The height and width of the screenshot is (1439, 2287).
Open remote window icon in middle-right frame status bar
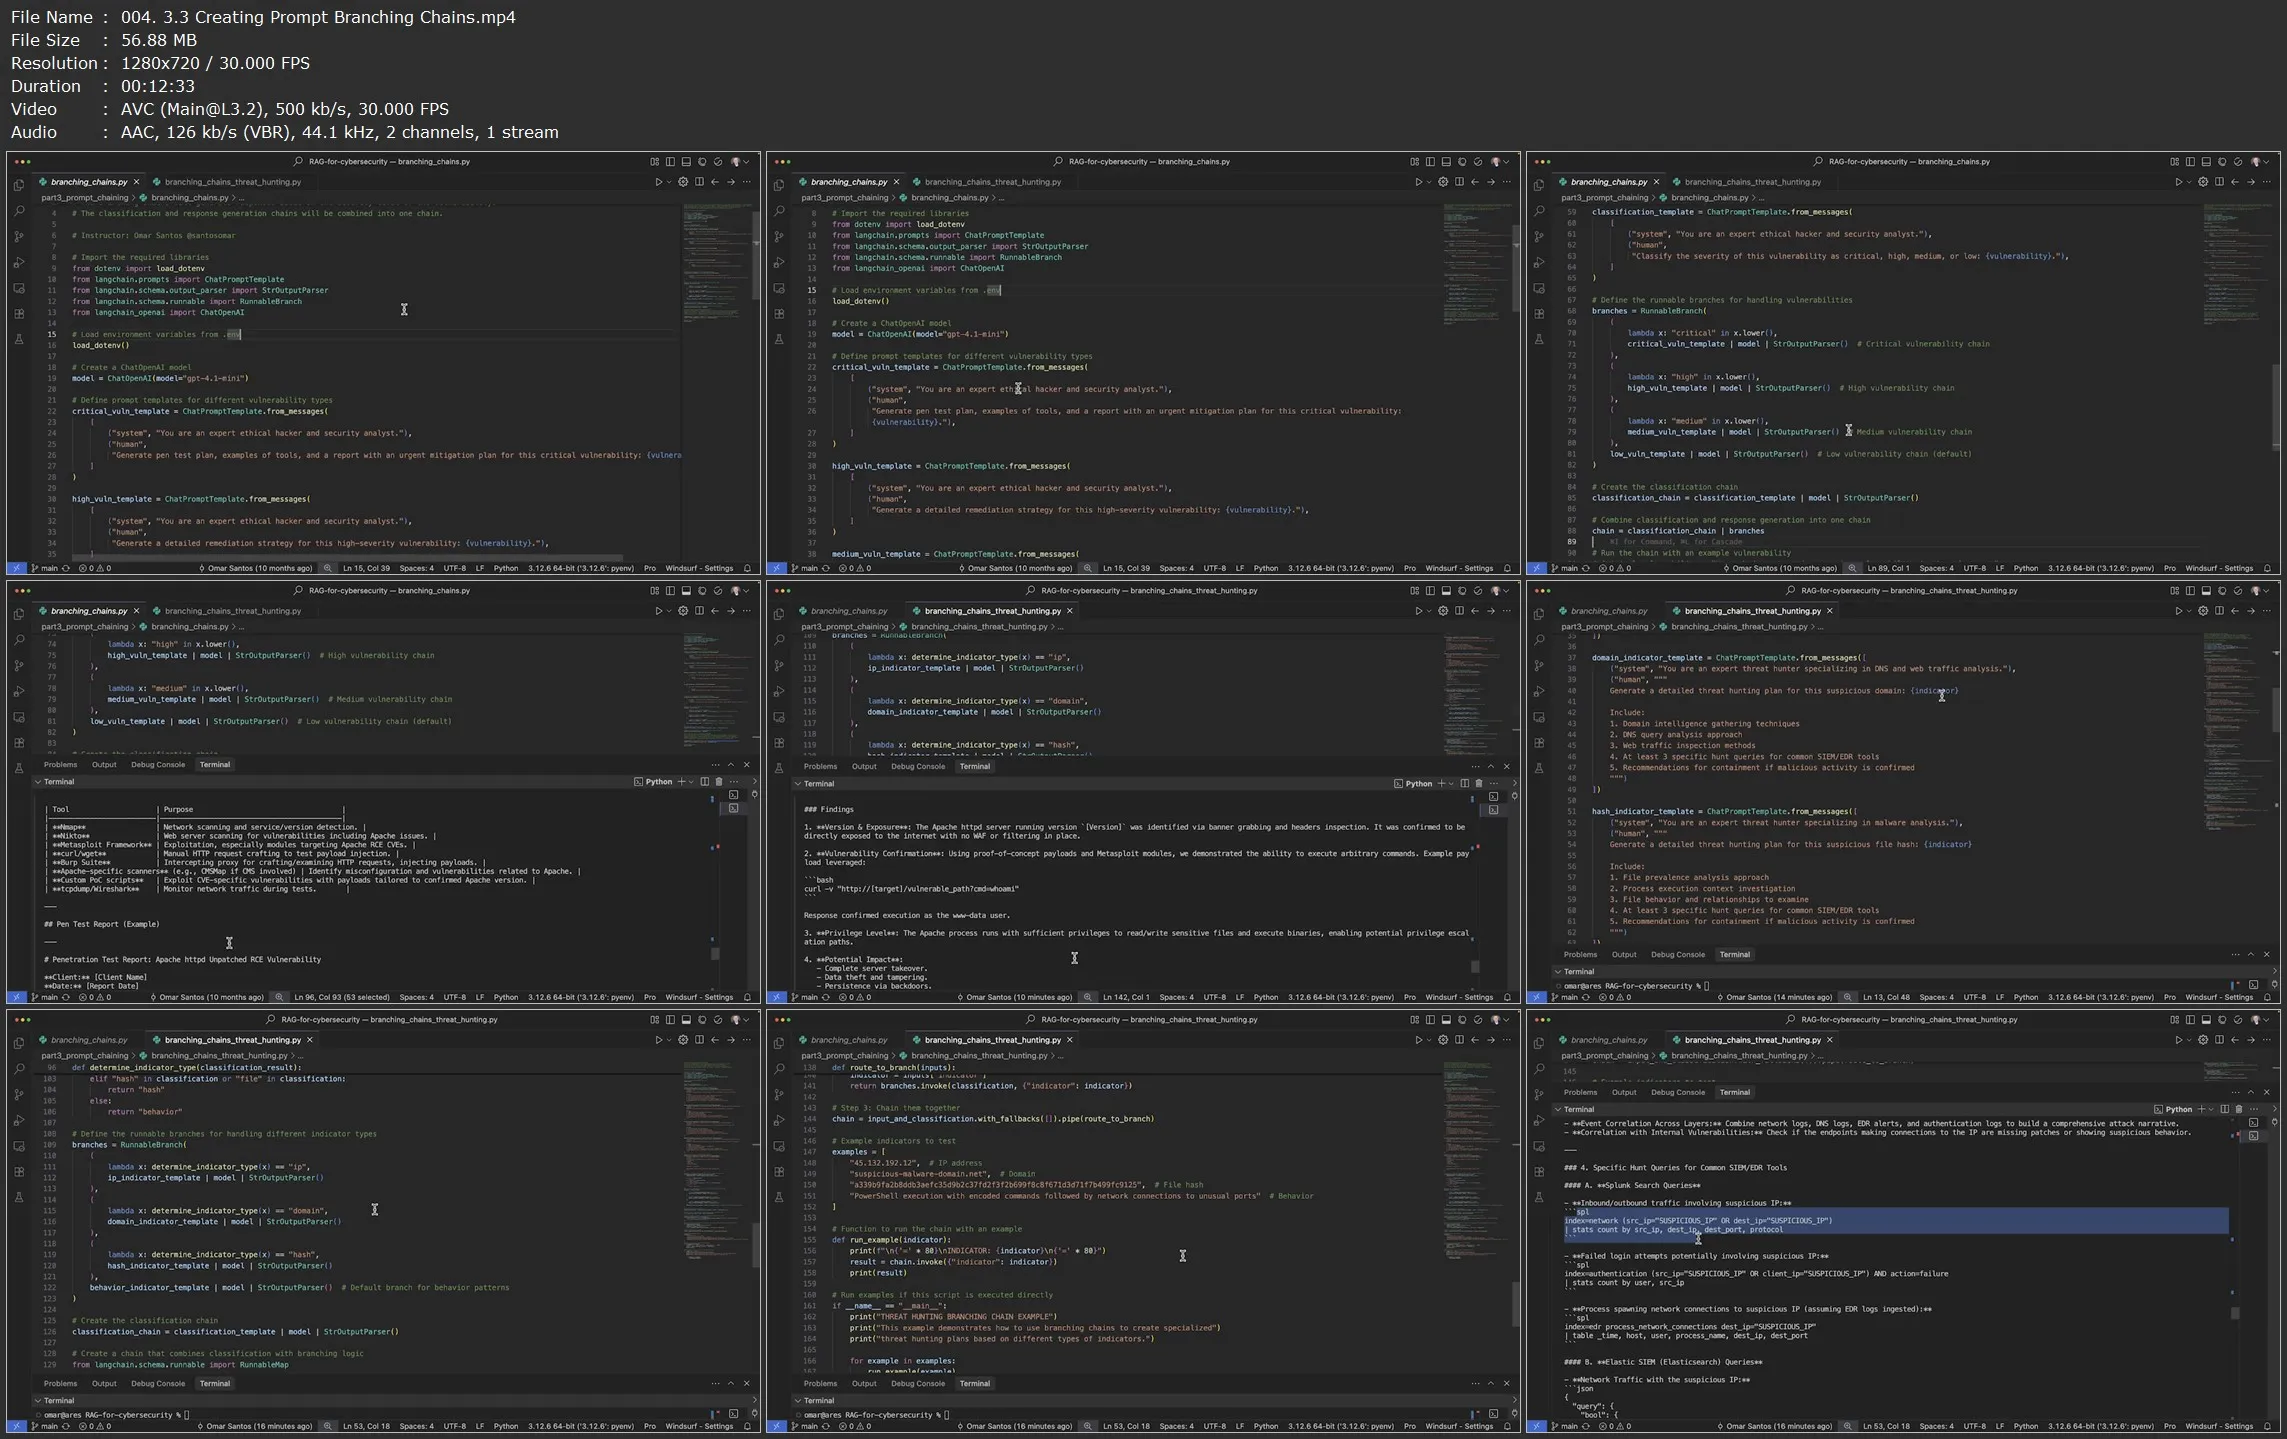pos(1536,997)
